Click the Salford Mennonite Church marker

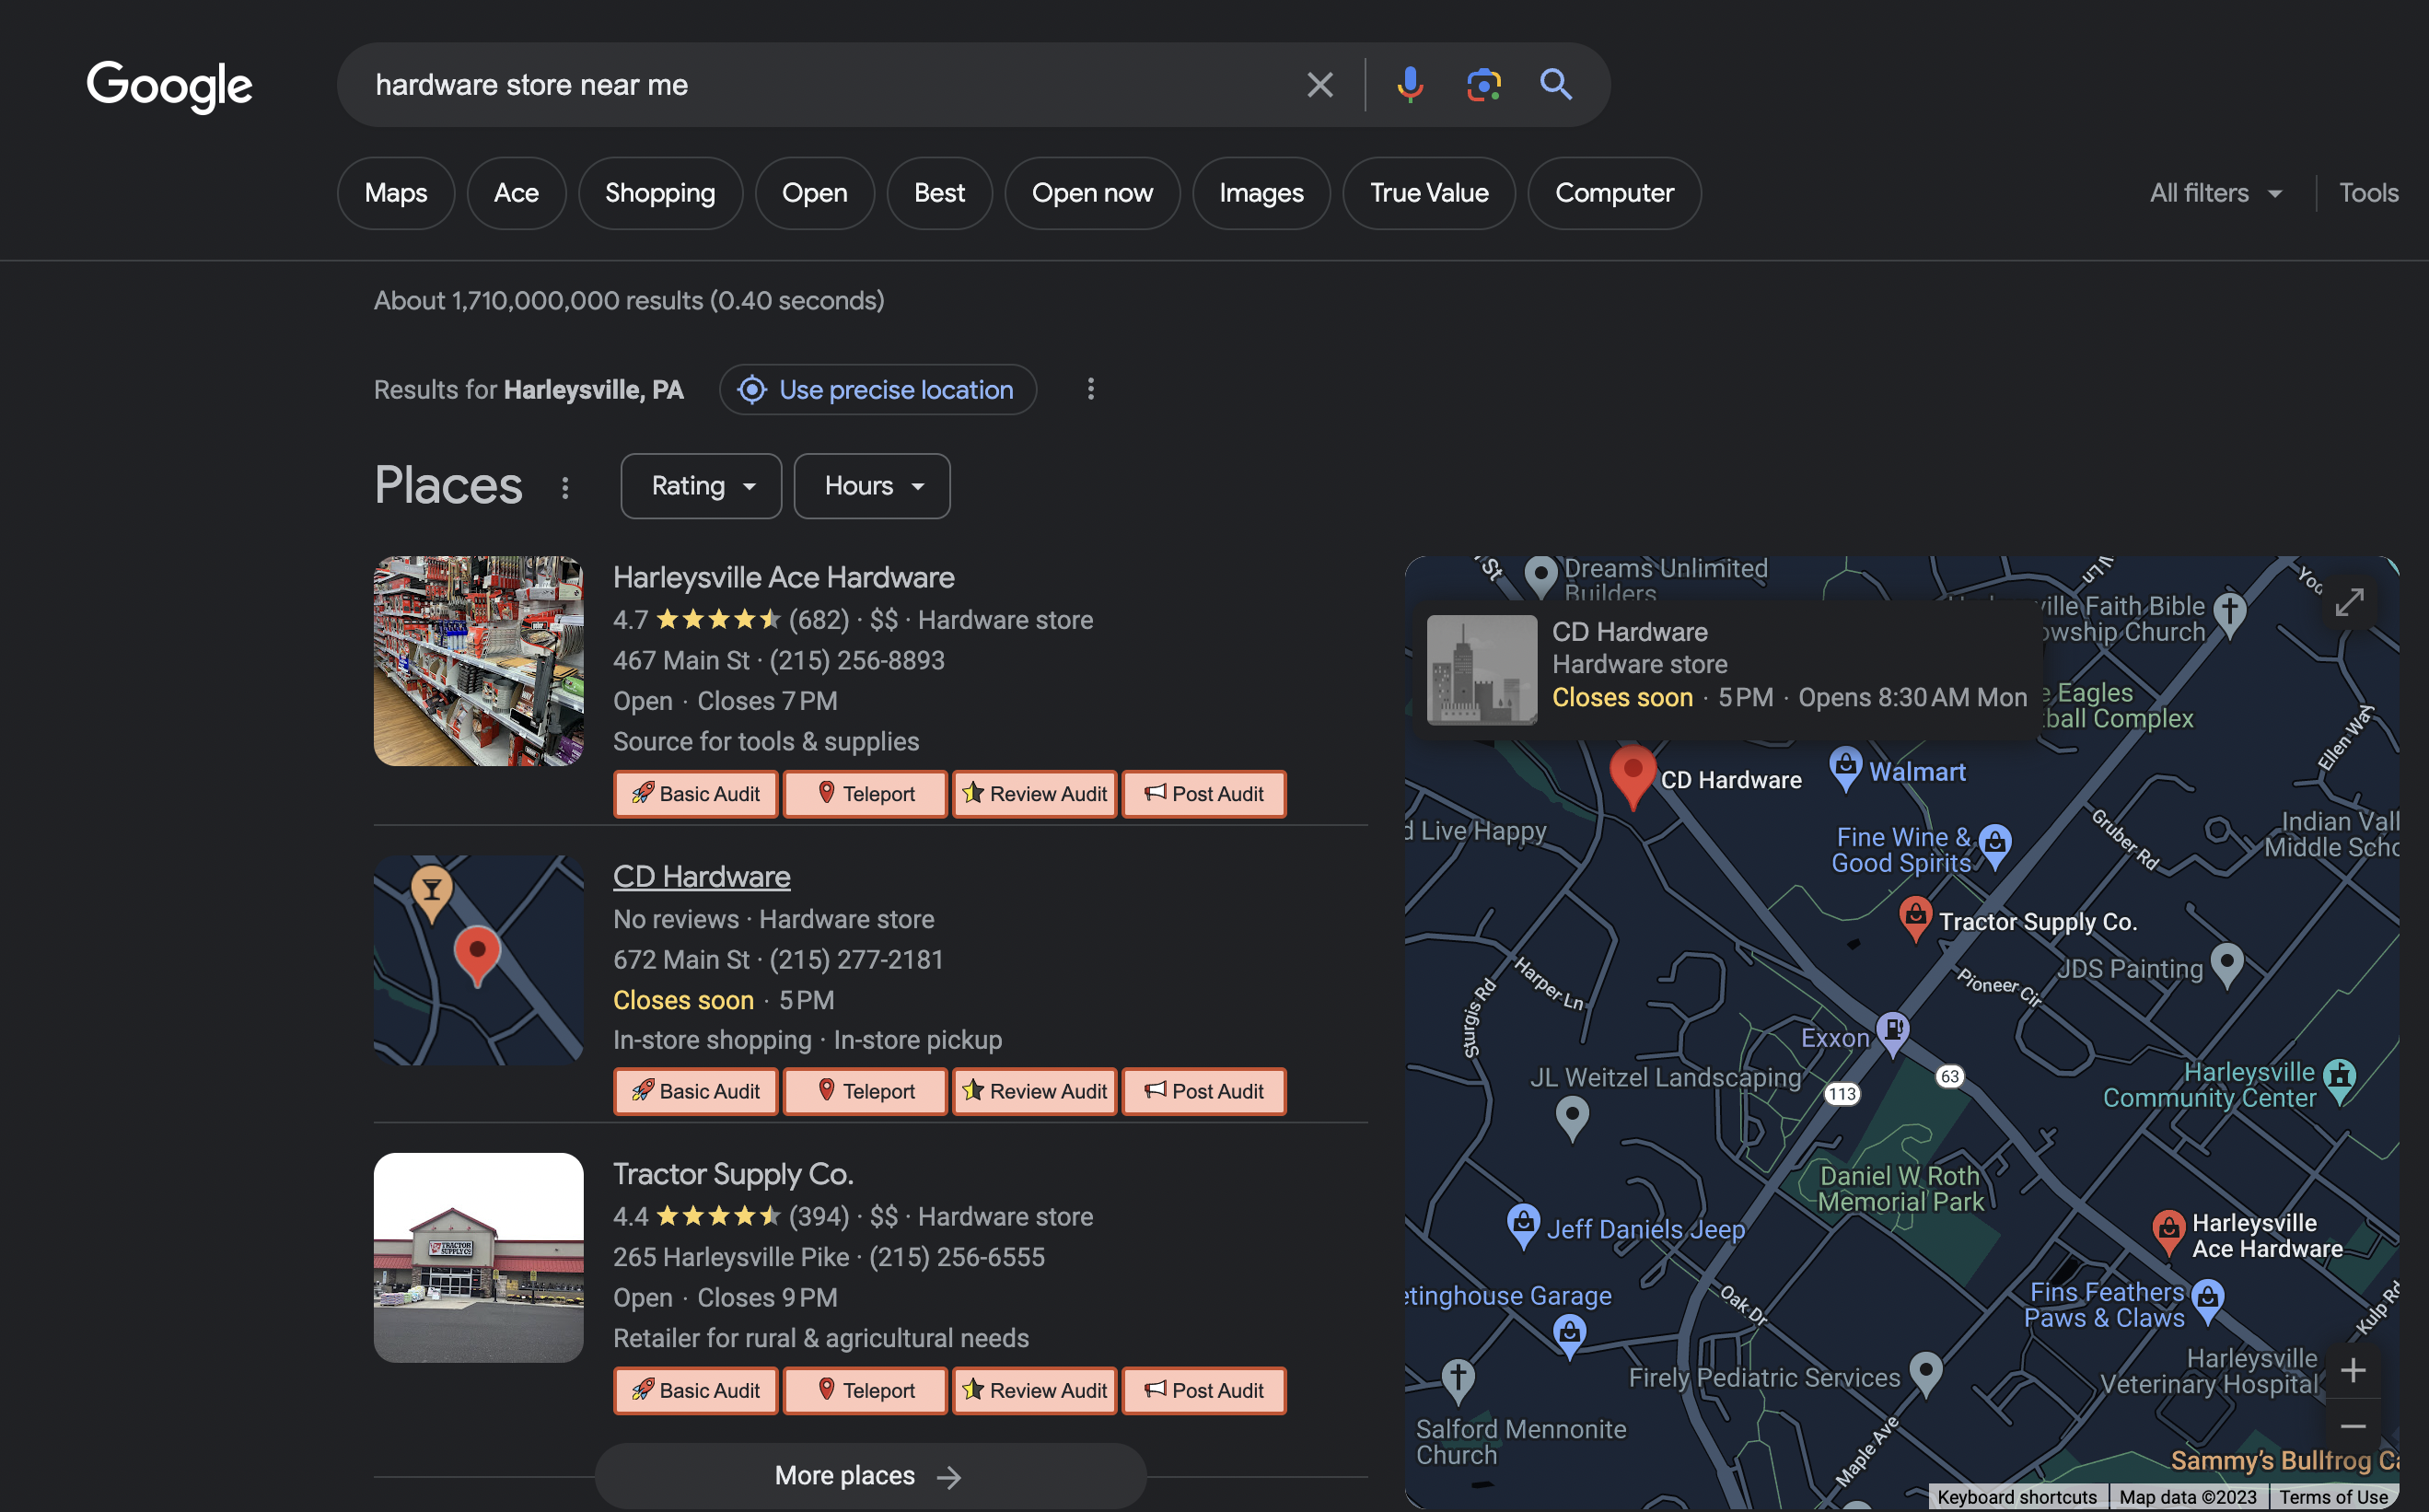pyautogui.click(x=1457, y=1381)
